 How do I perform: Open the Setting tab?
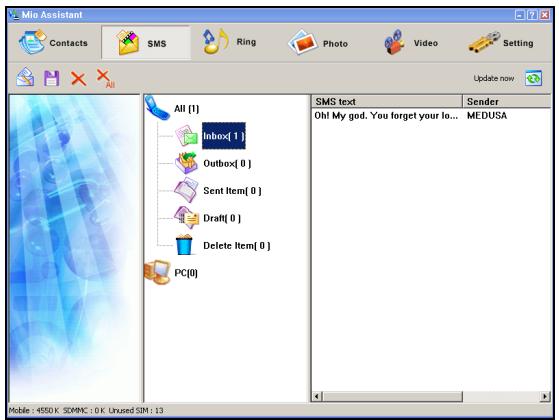pos(501,43)
